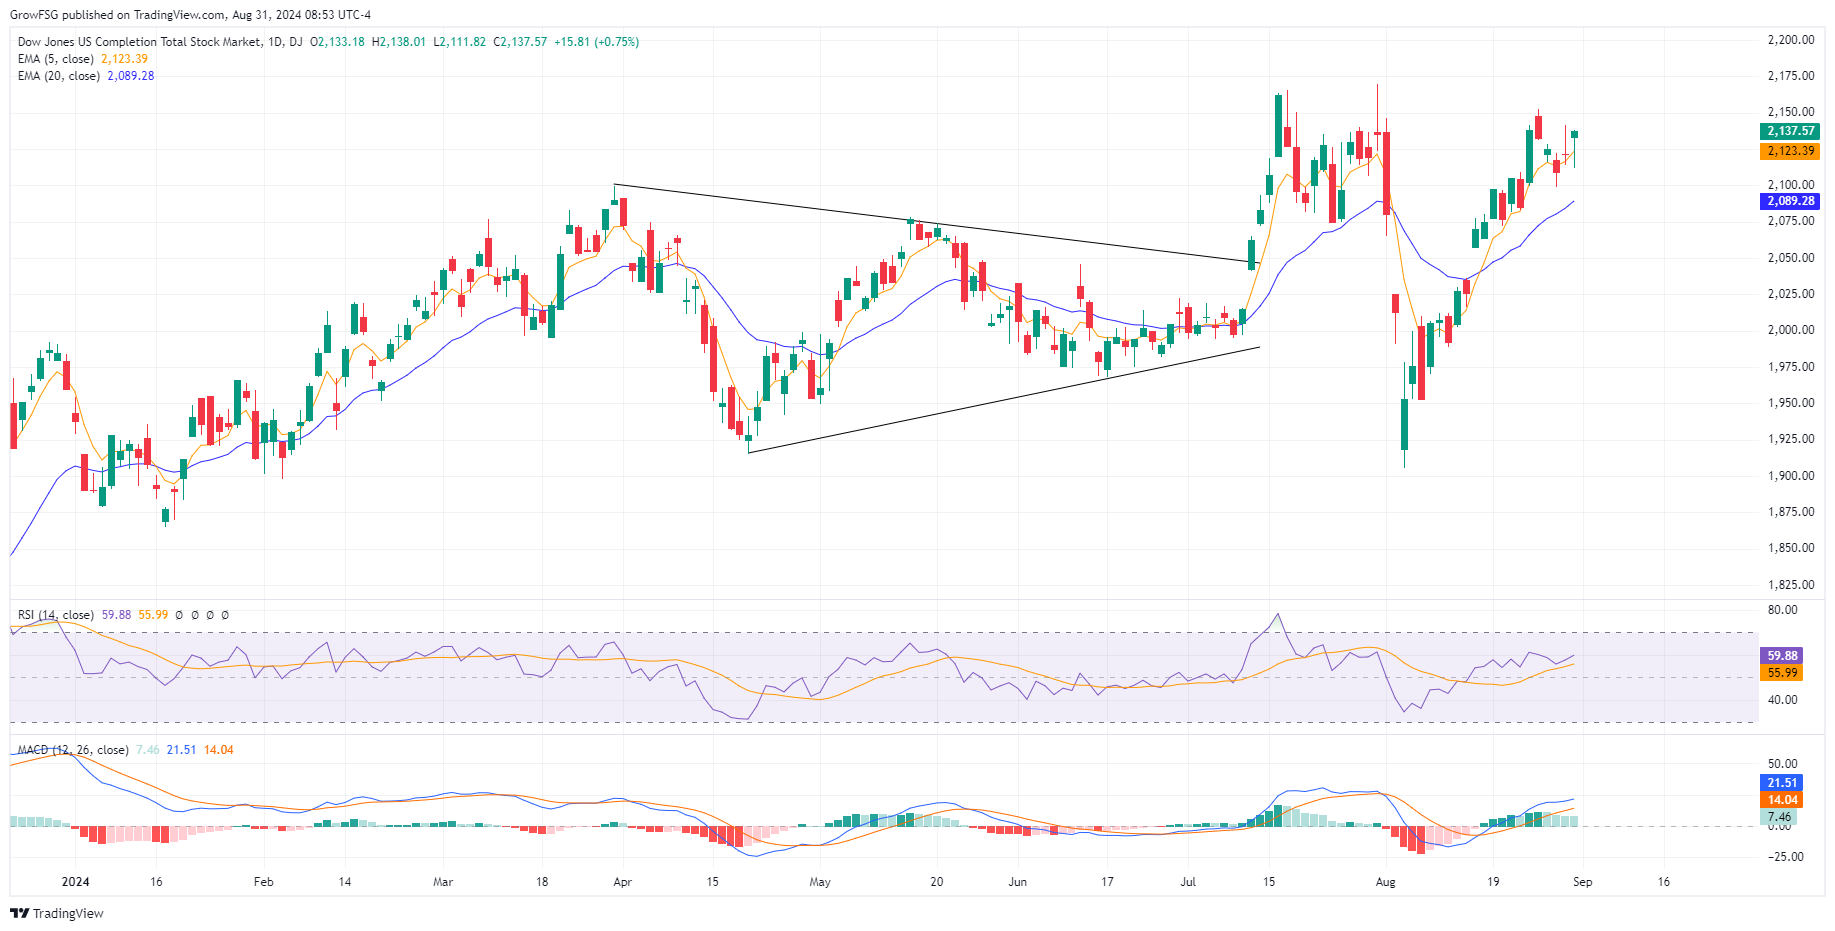This screenshot has height=931, width=1835.
Task: Click the orange 14.04 signal axis tag
Action: click(1781, 800)
